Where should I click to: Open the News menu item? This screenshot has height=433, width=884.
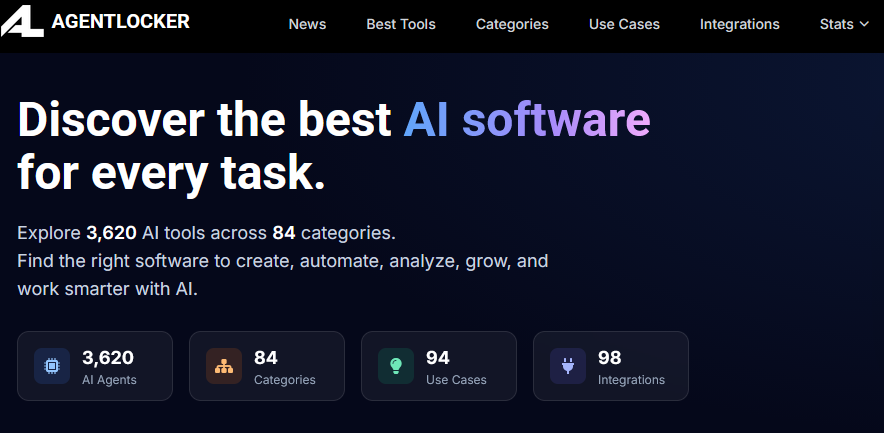point(307,24)
